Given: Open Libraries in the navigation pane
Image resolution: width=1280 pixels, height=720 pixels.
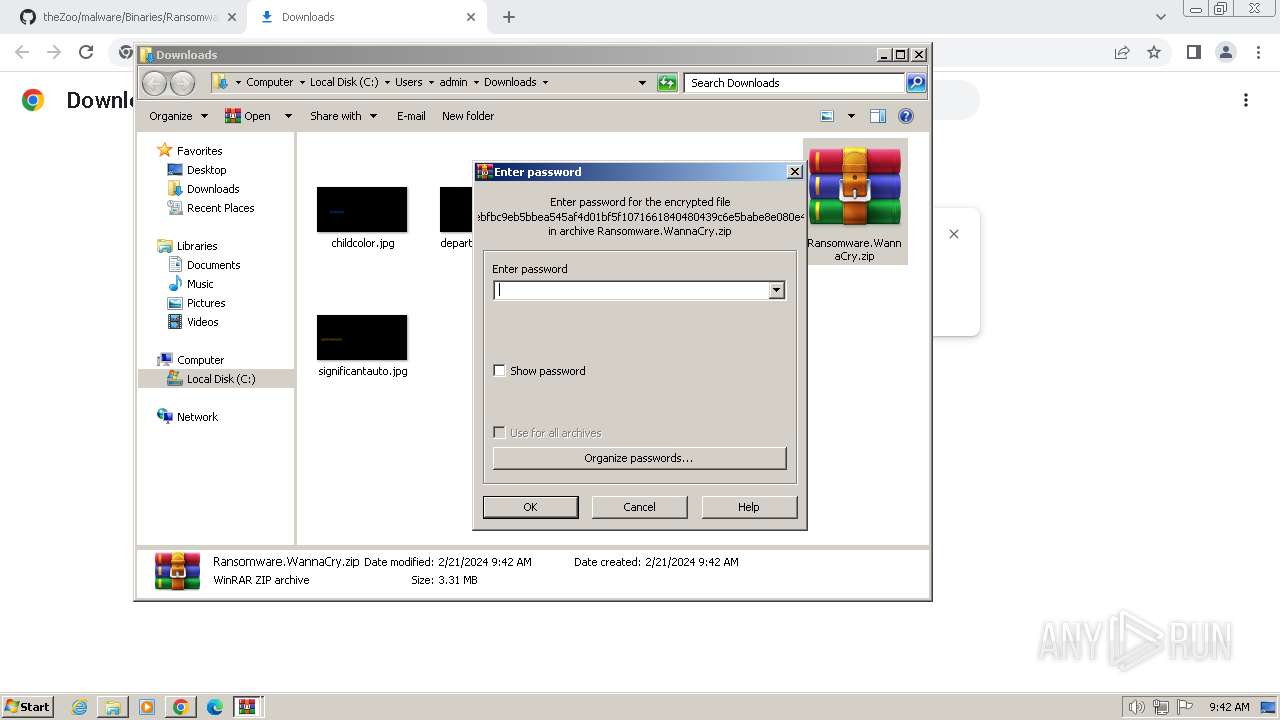Looking at the screenshot, I should pyautogui.click(x=197, y=246).
